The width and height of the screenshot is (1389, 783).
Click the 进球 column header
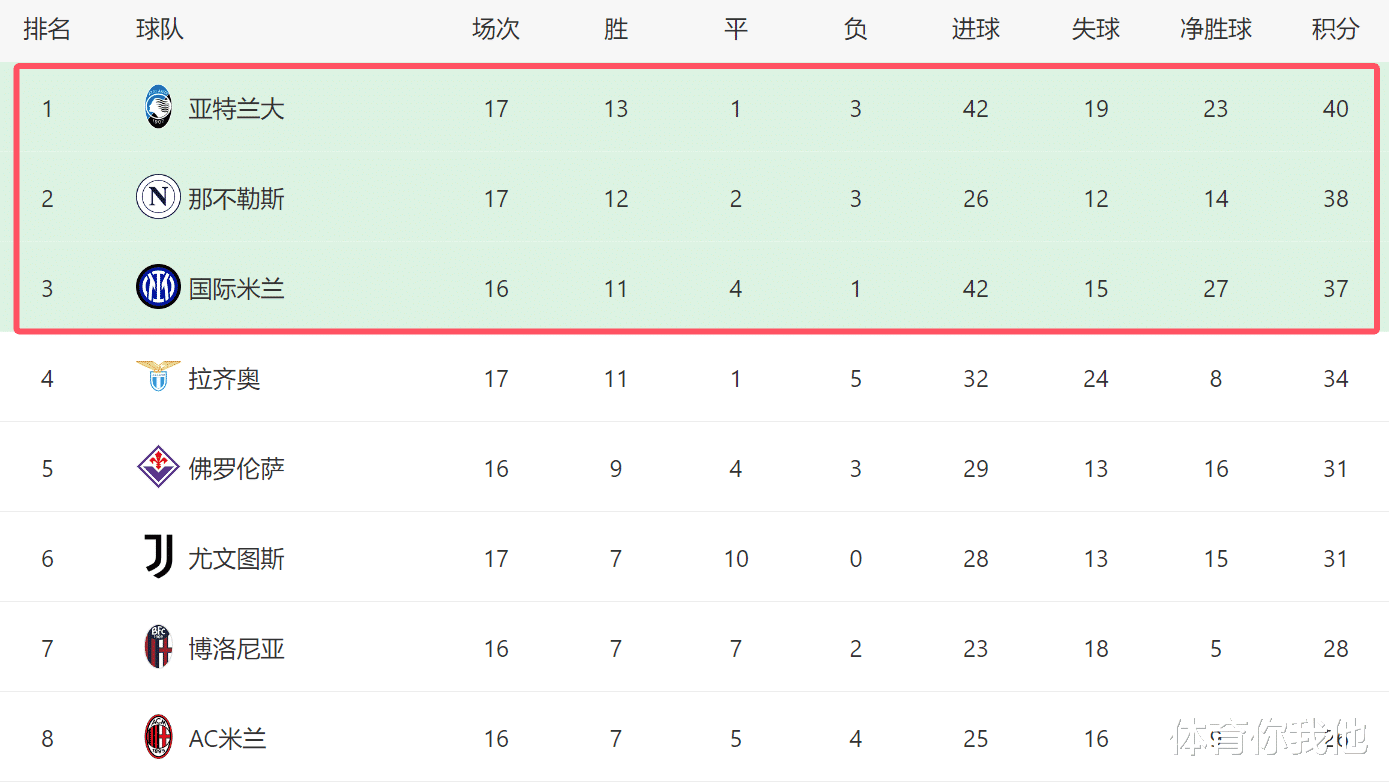tap(976, 29)
